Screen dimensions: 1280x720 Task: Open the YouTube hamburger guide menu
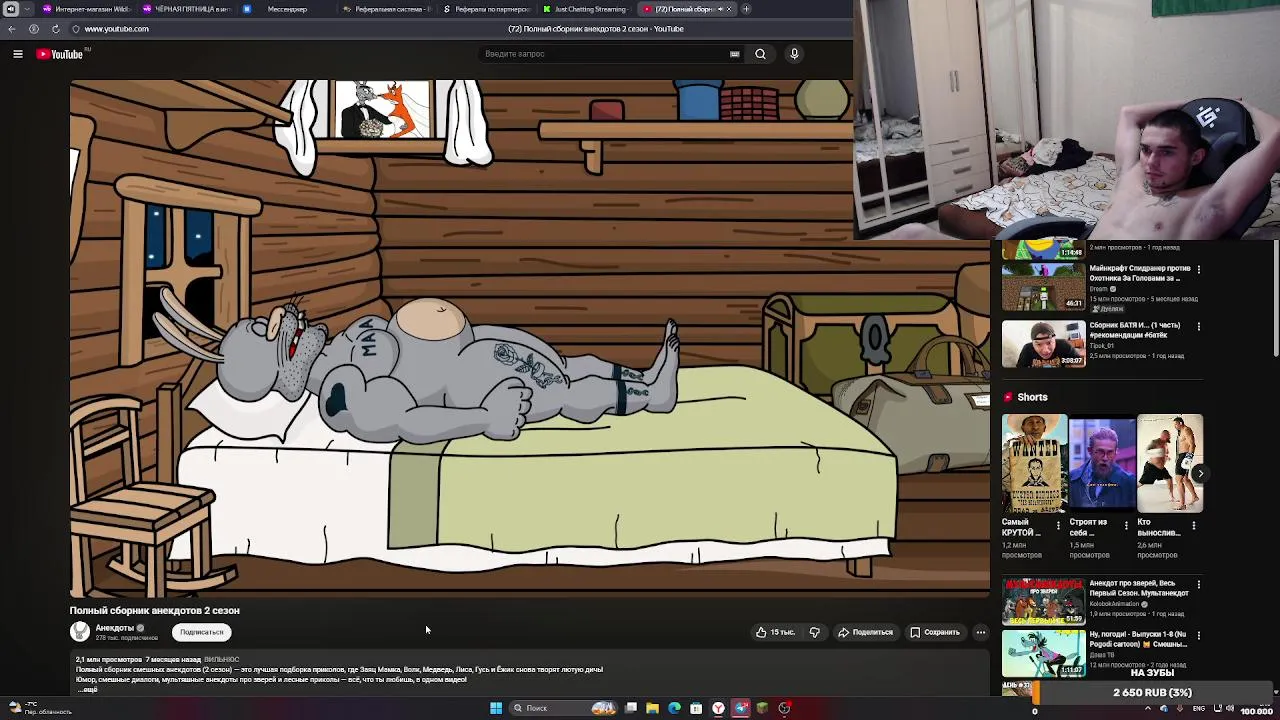[17, 54]
